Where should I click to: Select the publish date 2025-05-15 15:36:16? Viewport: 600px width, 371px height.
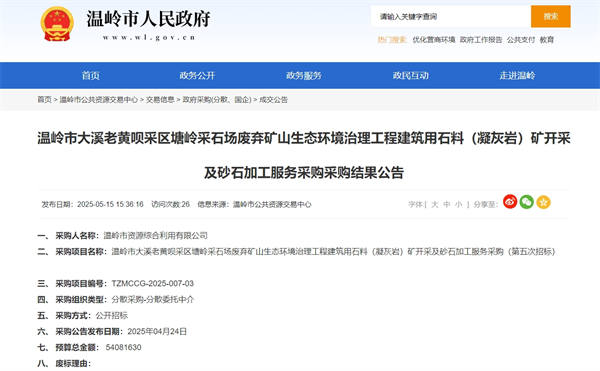point(110,205)
